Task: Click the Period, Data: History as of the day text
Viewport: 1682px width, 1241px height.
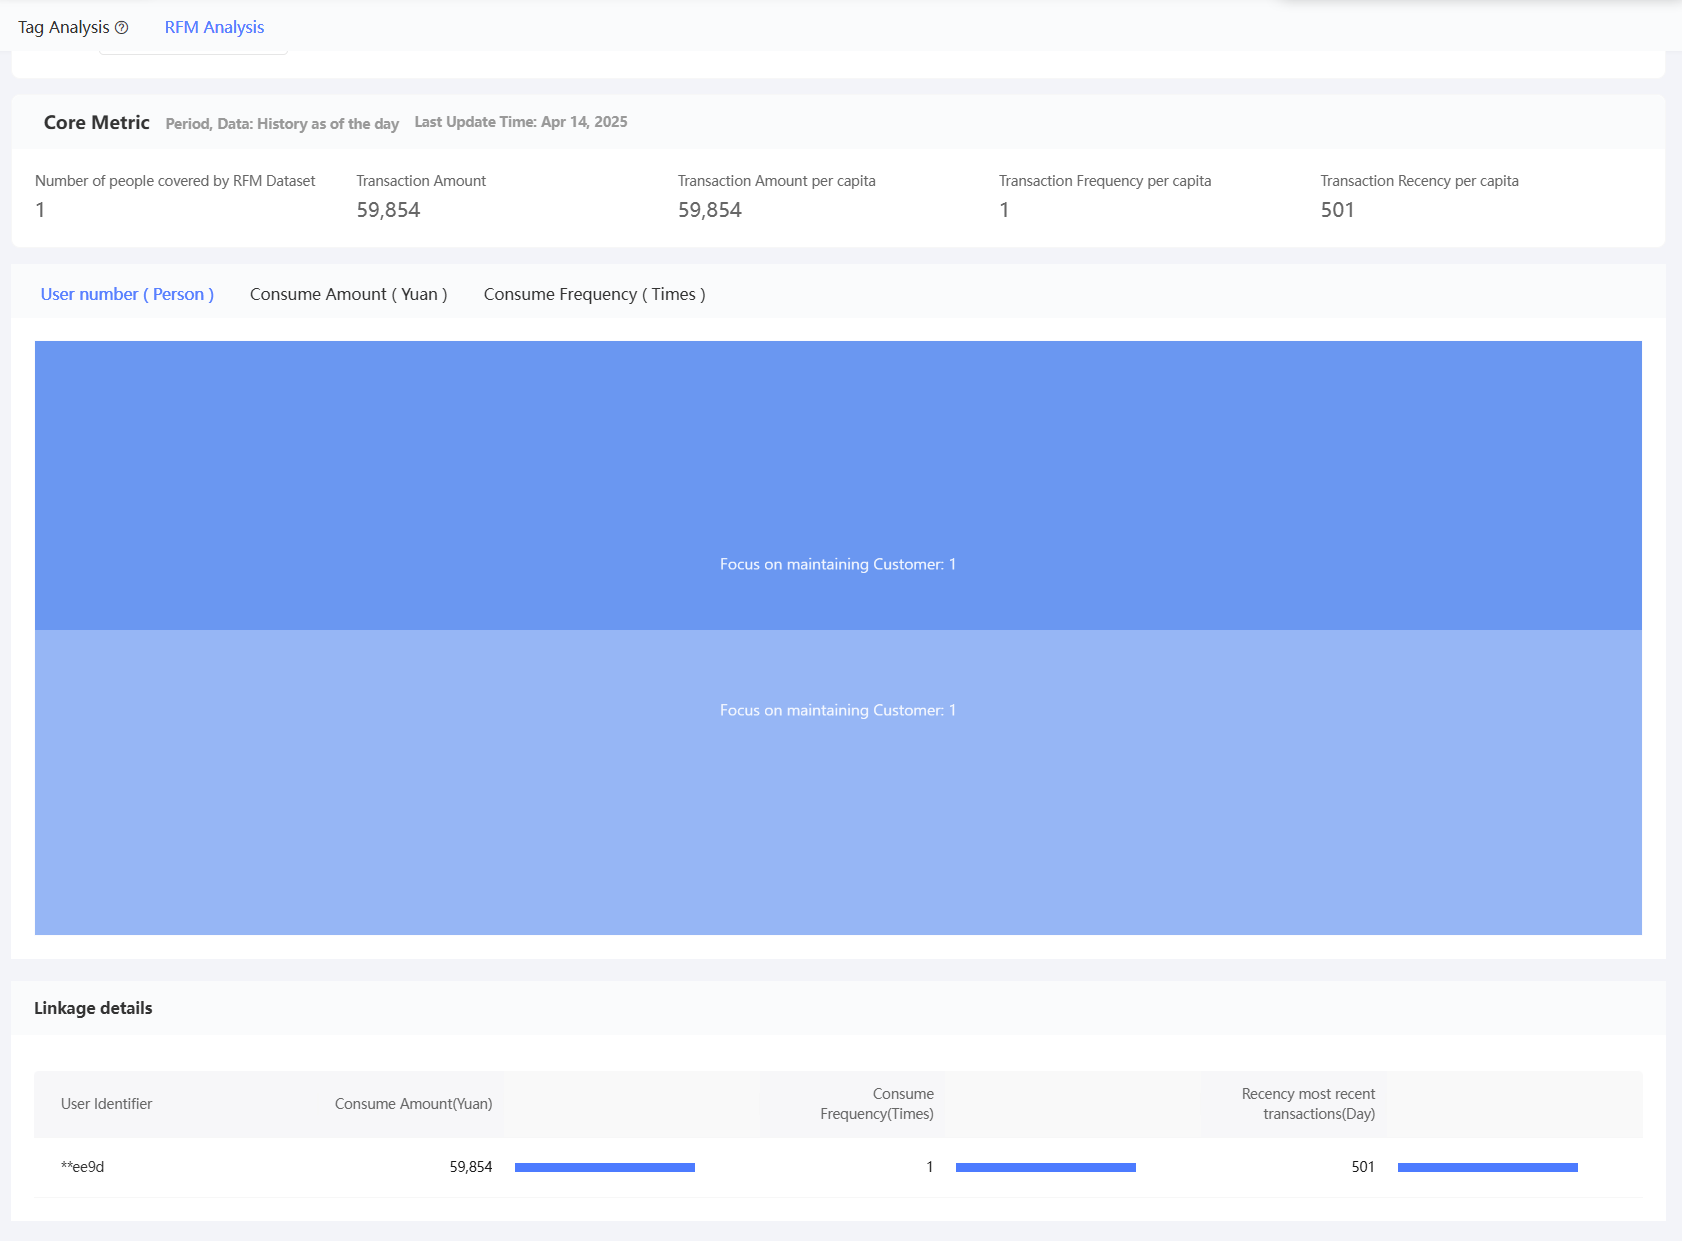Action: coord(282,124)
